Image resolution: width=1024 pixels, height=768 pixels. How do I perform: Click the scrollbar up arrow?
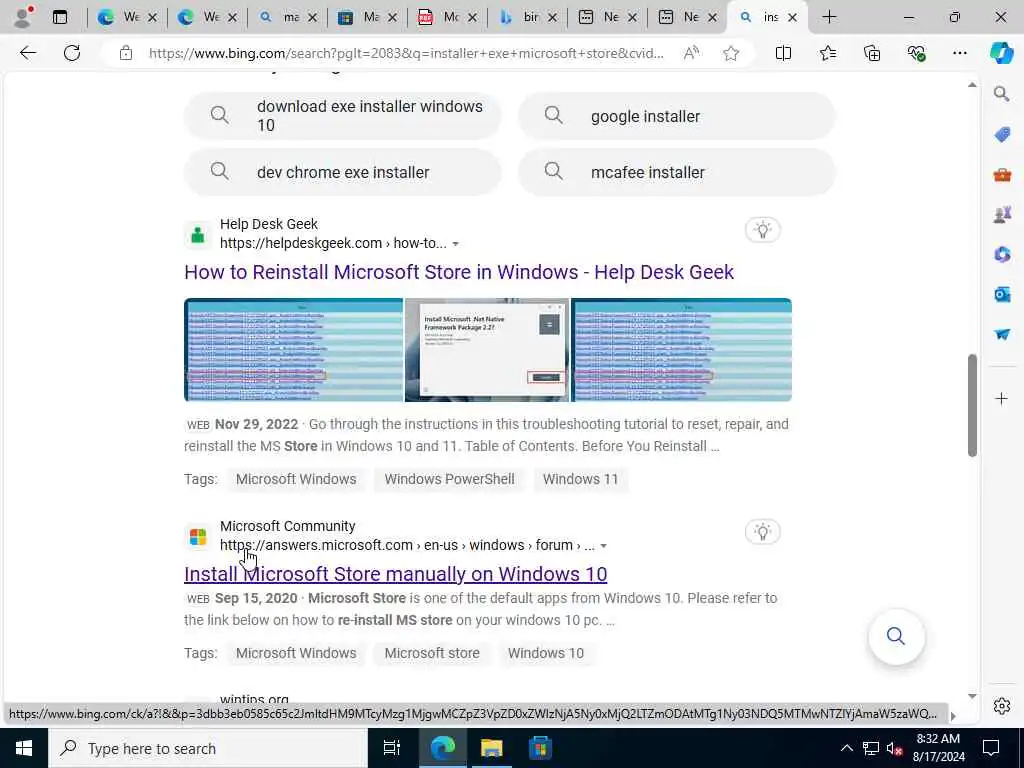972,86
